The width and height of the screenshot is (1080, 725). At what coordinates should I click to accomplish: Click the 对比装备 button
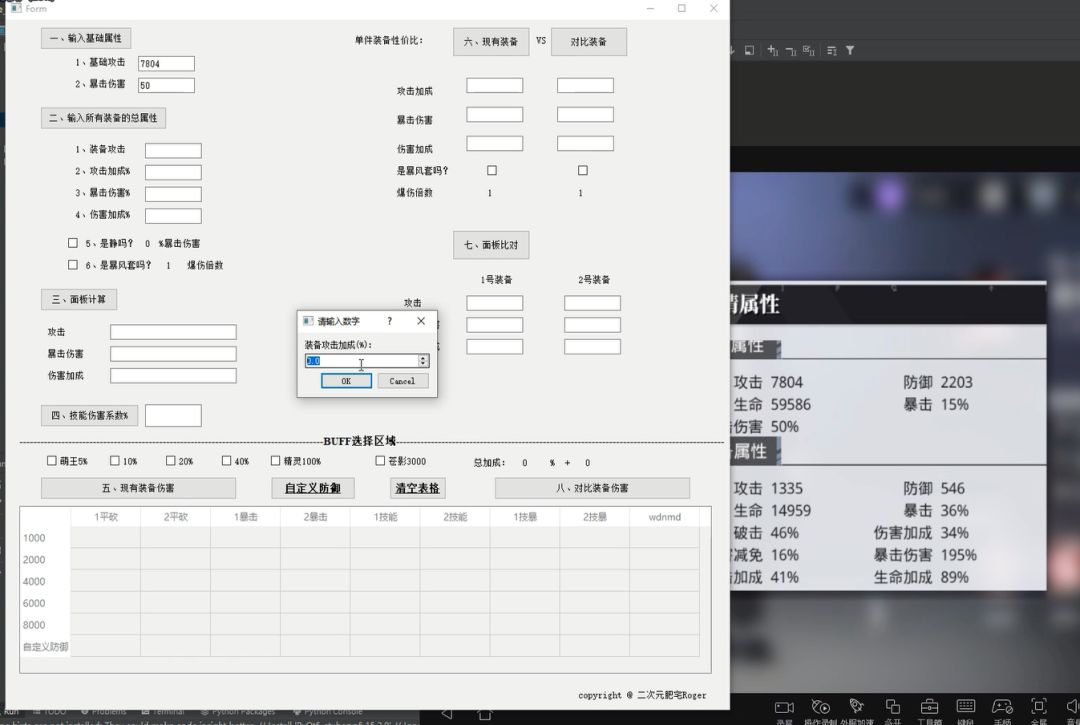click(x=589, y=41)
